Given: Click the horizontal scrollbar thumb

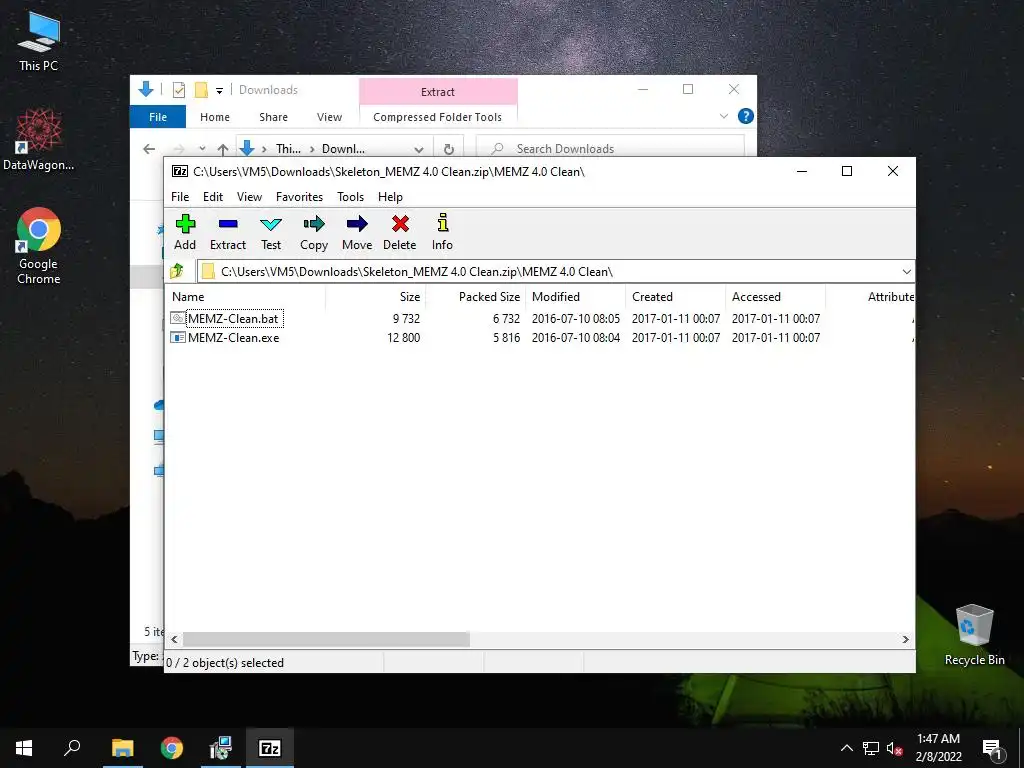Looking at the screenshot, I should point(326,639).
